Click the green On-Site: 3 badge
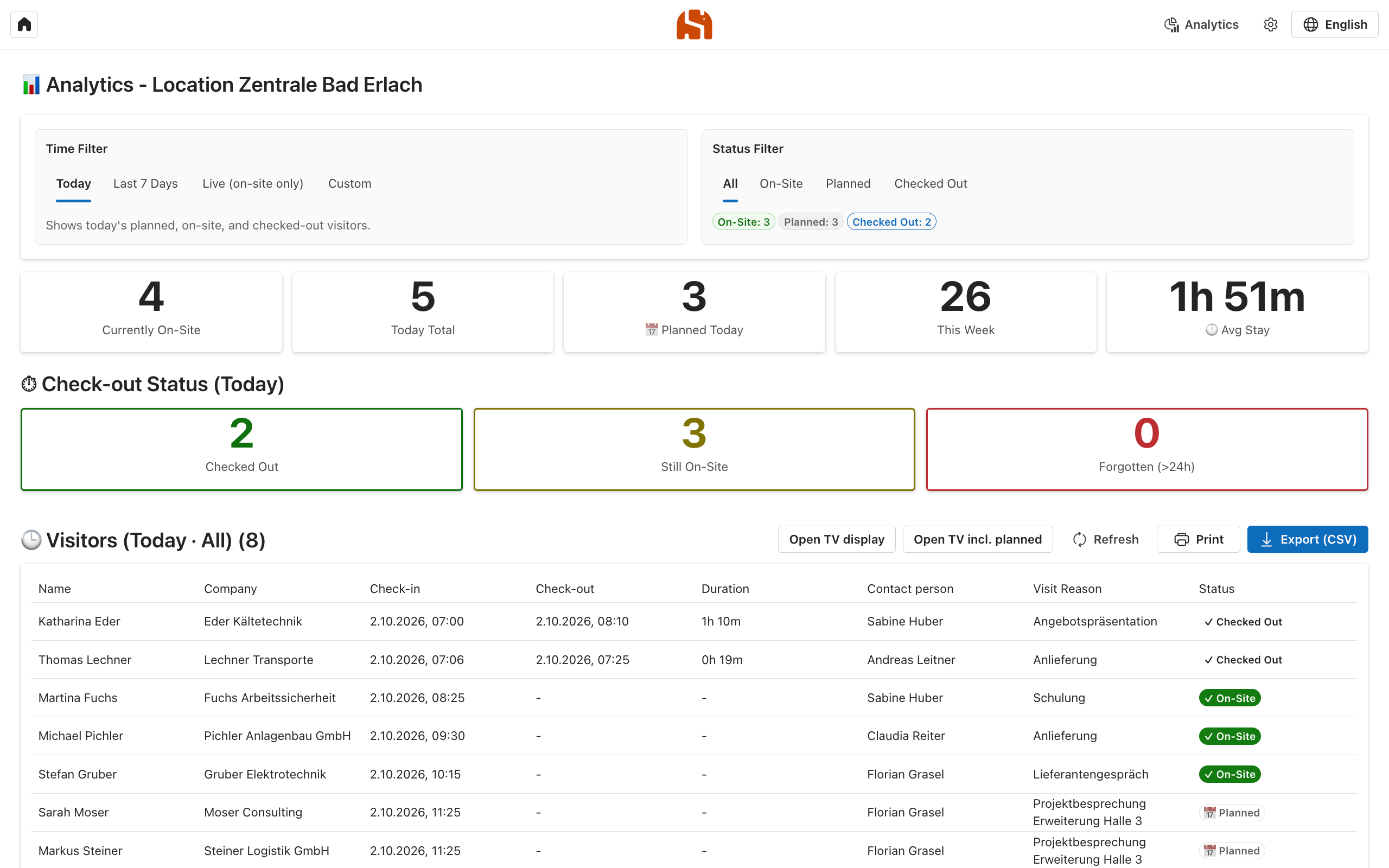The height and width of the screenshot is (868, 1389). coord(744,222)
